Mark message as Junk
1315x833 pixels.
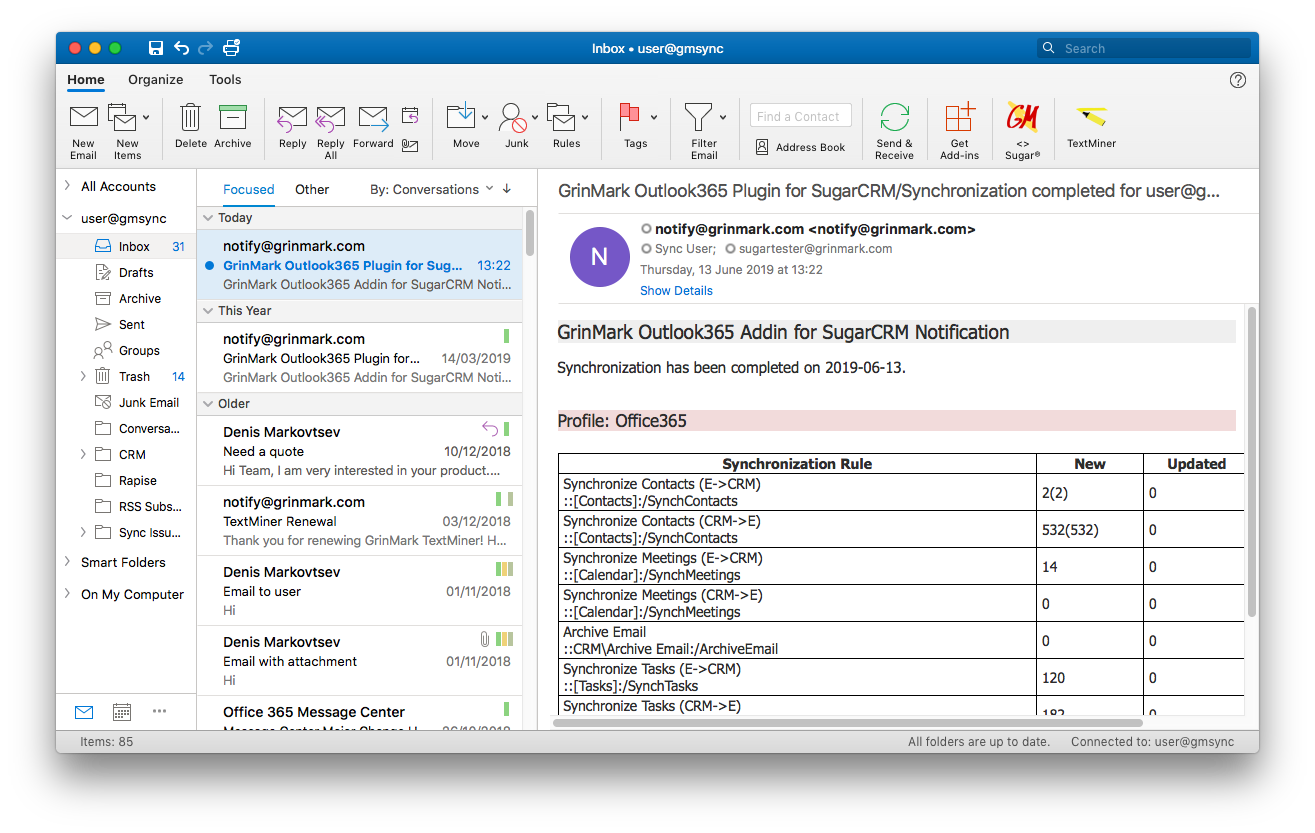coord(513,118)
